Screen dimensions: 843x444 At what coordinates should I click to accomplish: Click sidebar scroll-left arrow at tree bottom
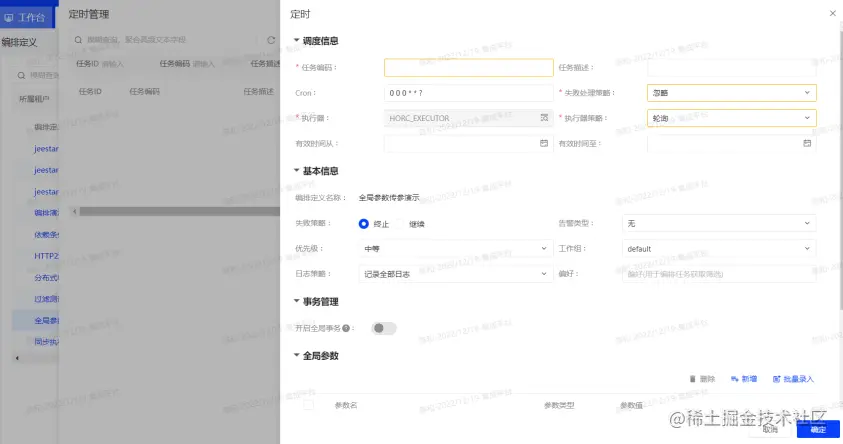coord(17,358)
